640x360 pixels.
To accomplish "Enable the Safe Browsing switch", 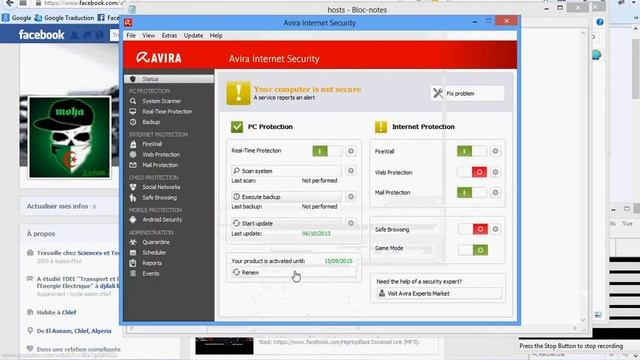I will tap(473, 229).
